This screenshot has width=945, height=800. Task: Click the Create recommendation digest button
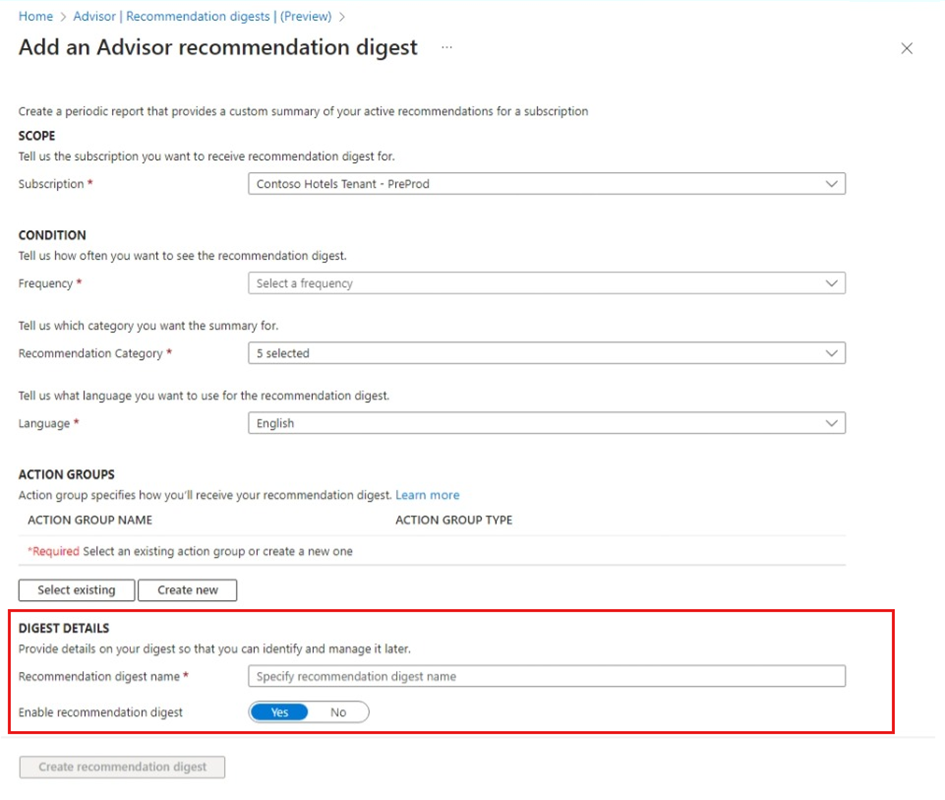tap(121, 767)
